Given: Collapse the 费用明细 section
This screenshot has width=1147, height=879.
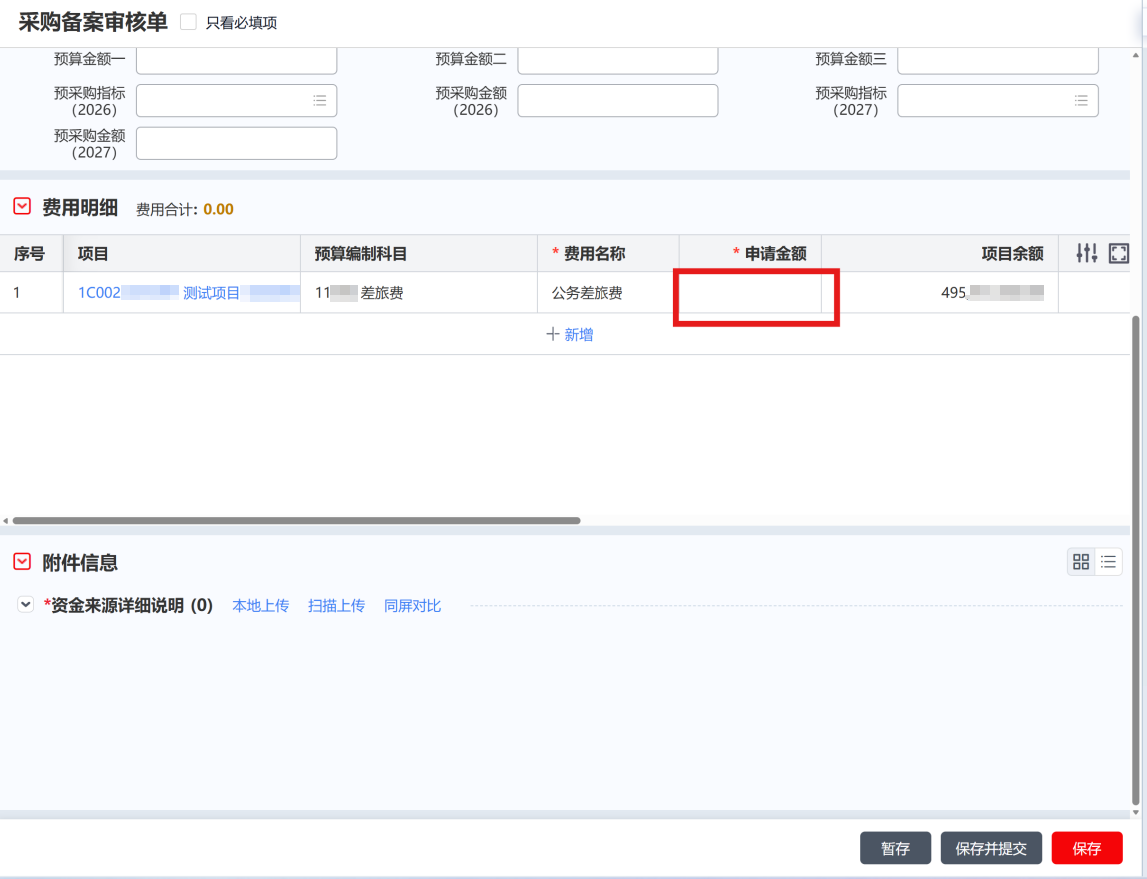Looking at the screenshot, I should point(22,207).
